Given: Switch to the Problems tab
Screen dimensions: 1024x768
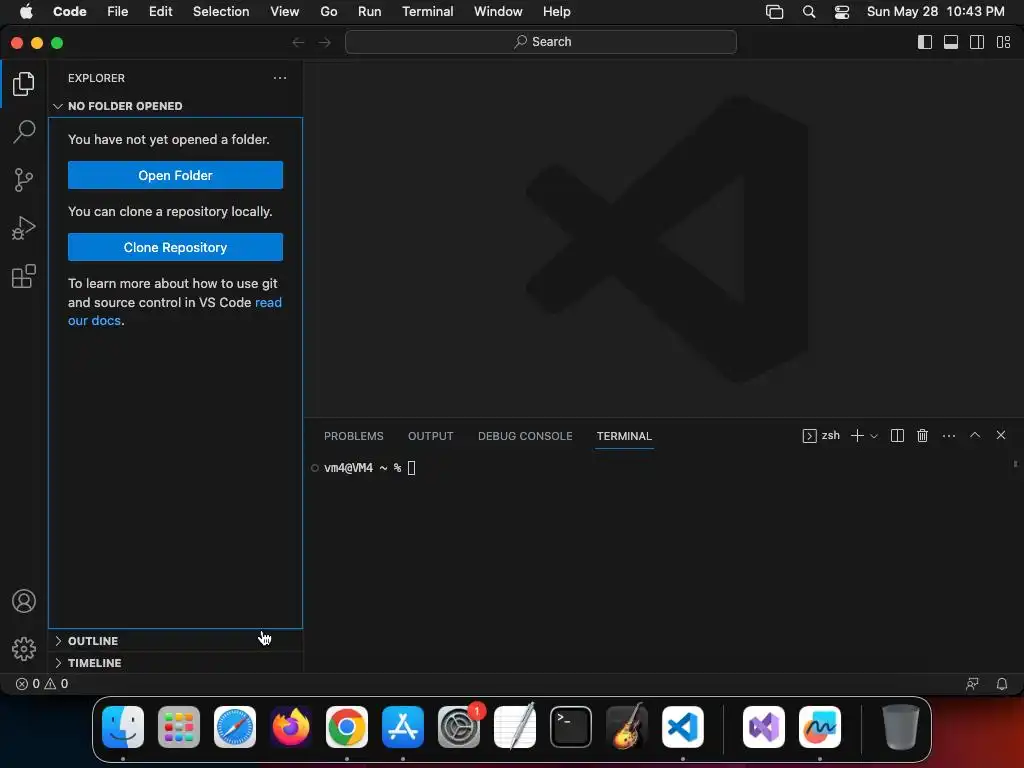Looking at the screenshot, I should click(353, 436).
